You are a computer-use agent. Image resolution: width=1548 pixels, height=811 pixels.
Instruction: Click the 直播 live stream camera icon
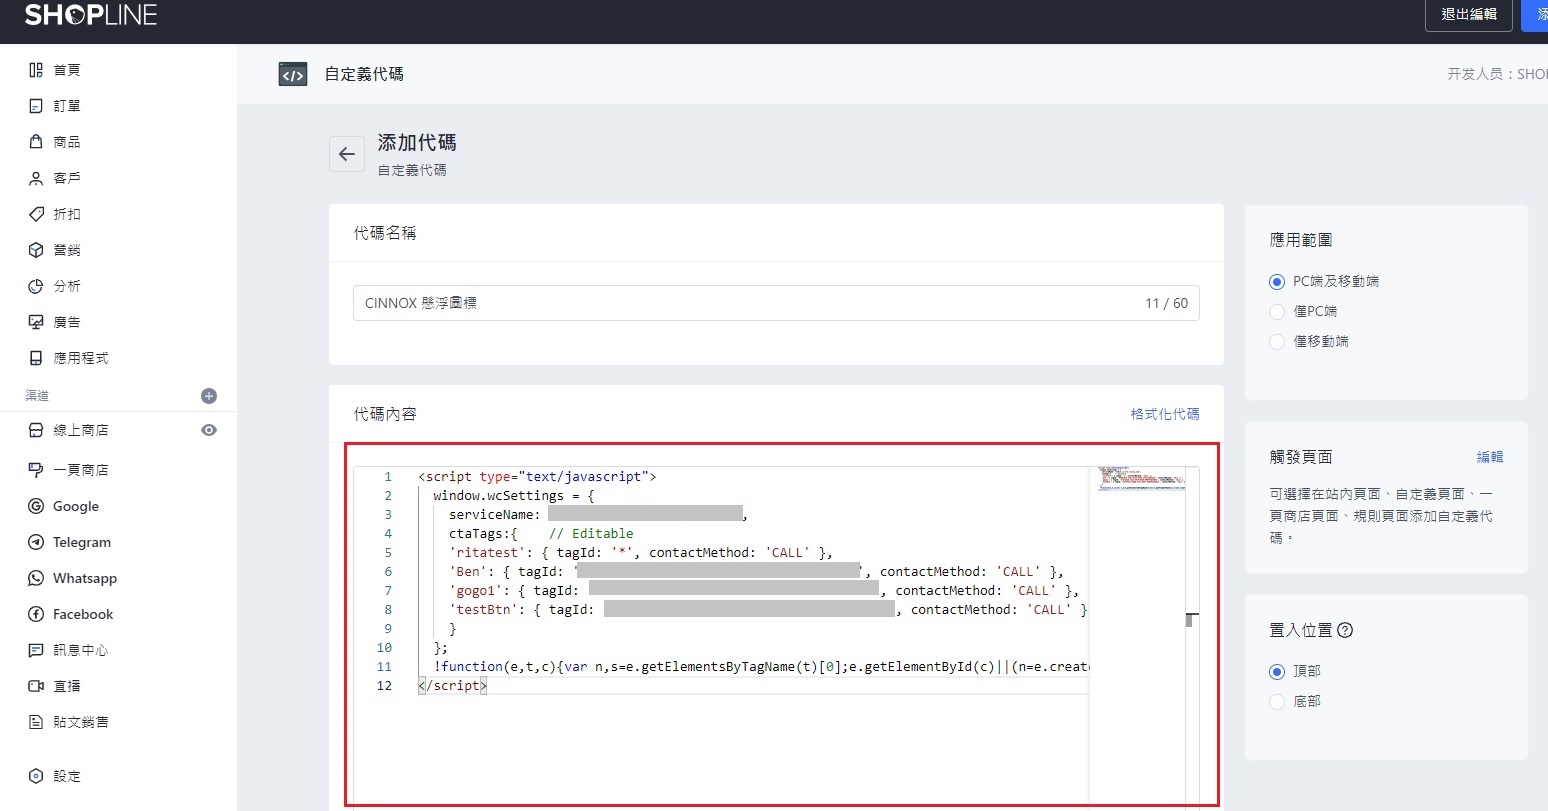[x=36, y=686]
